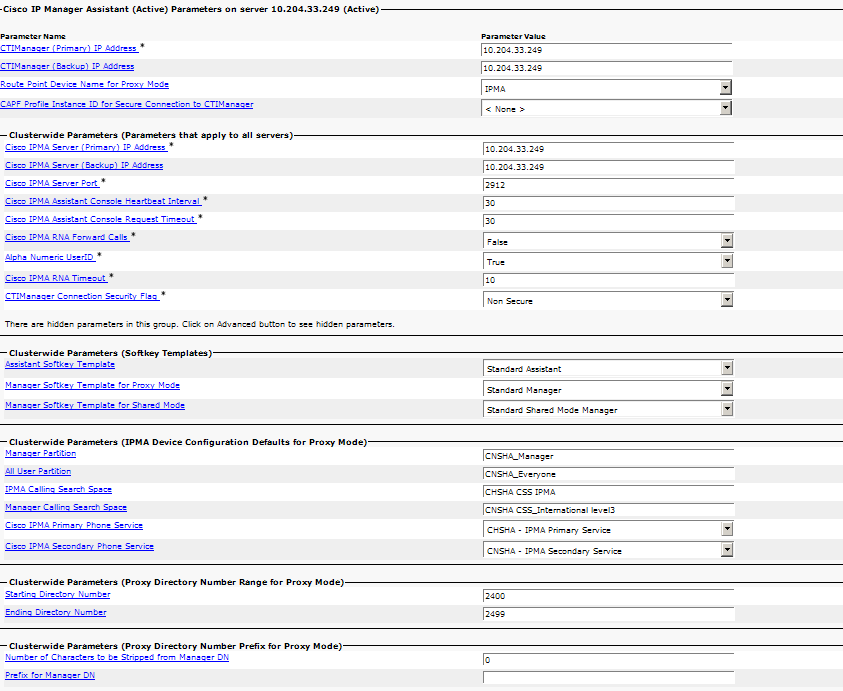The height and width of the screenshot is (691, 843).
Task: Focus IPMA Calling Search Space field
Action: coord(609,492)
